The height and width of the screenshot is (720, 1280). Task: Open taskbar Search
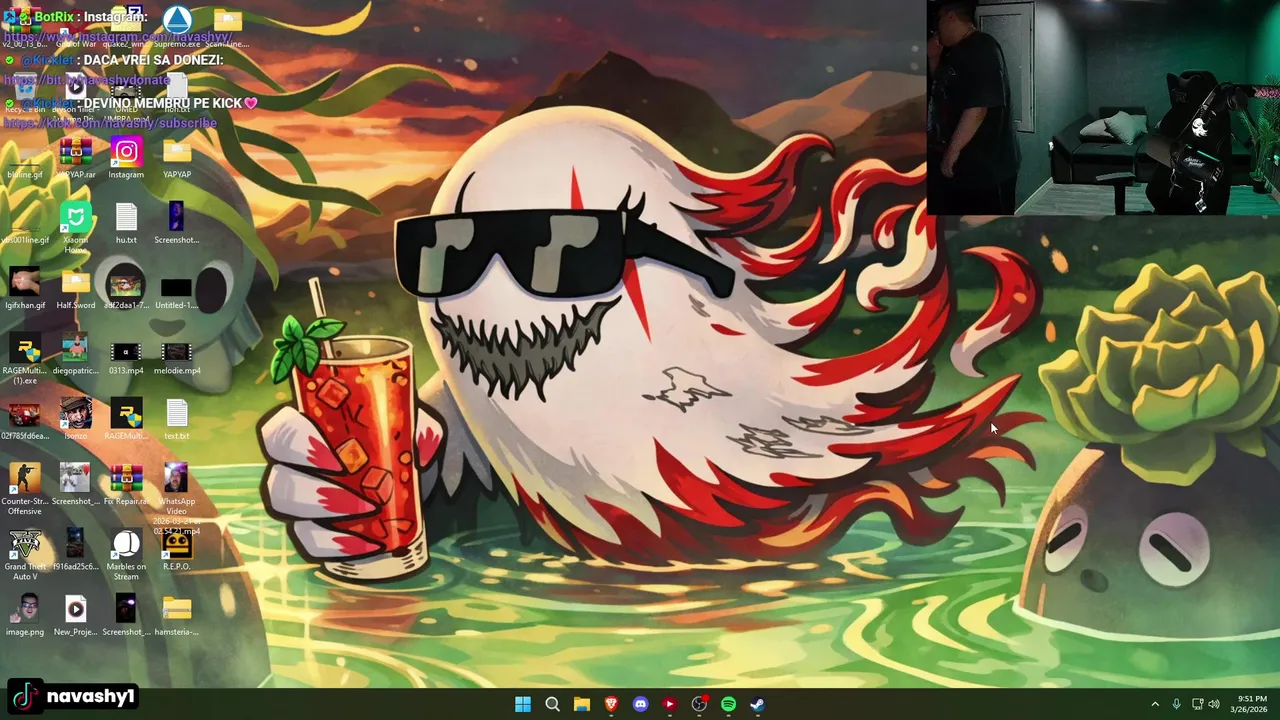[552, 704]
